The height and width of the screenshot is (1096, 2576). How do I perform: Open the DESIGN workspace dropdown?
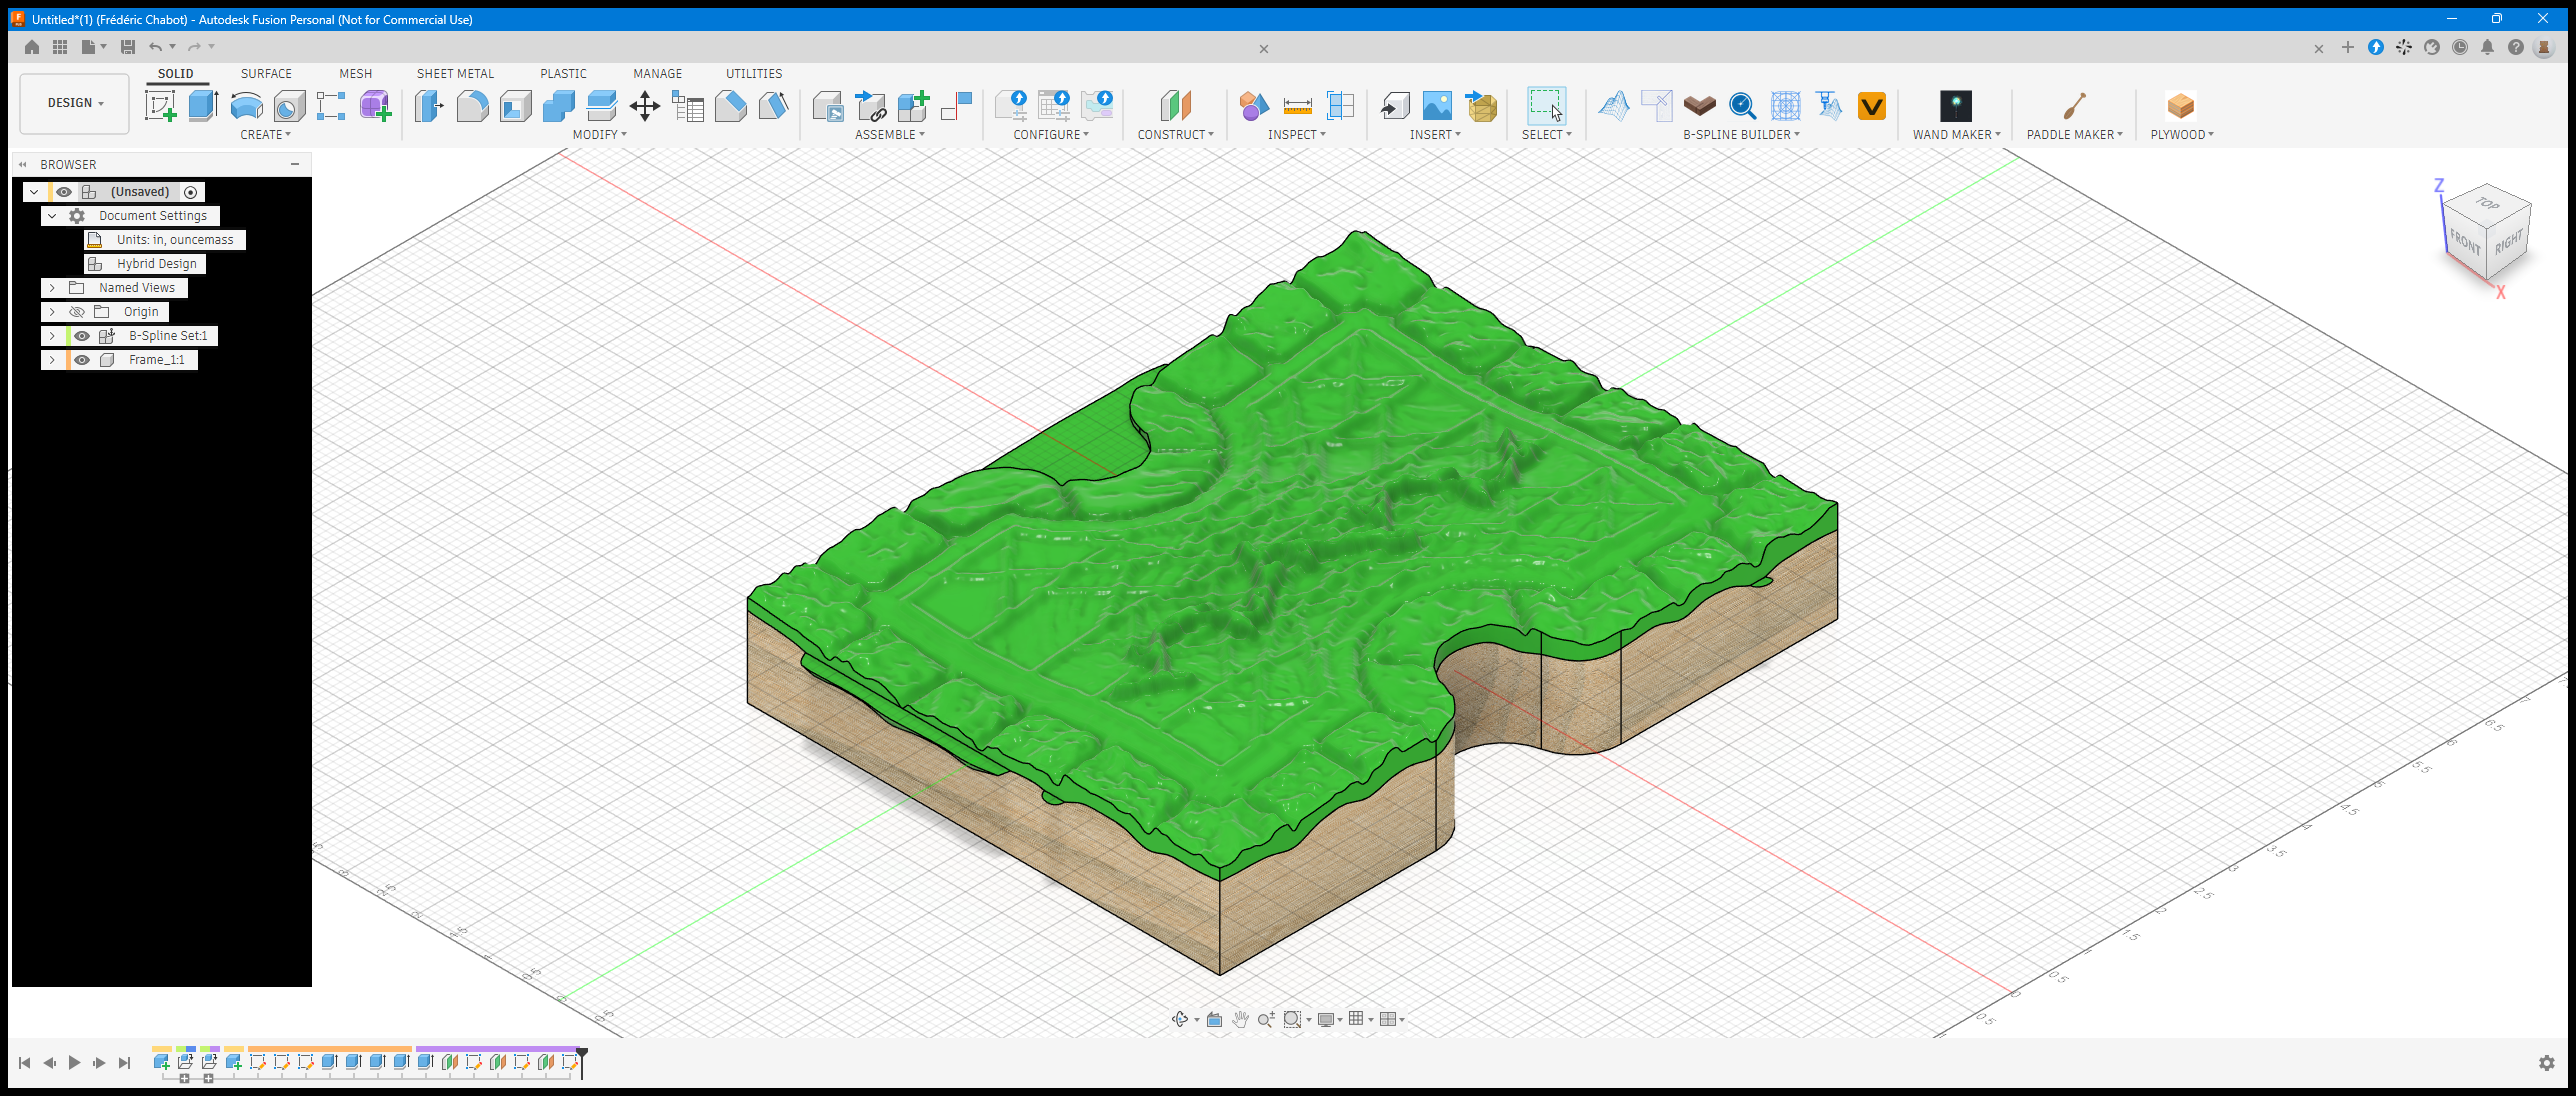click(x=75, y=103)
